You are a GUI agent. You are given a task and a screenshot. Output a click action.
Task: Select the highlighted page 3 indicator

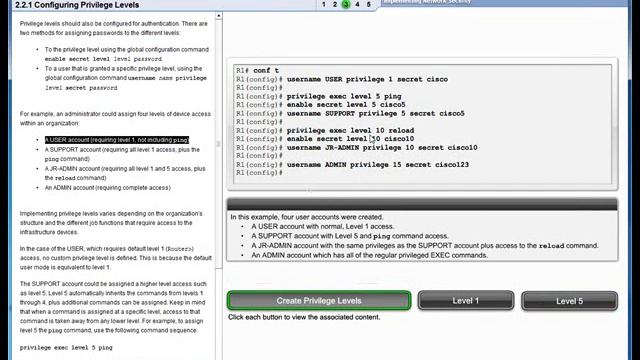click(x=346, y=4)
